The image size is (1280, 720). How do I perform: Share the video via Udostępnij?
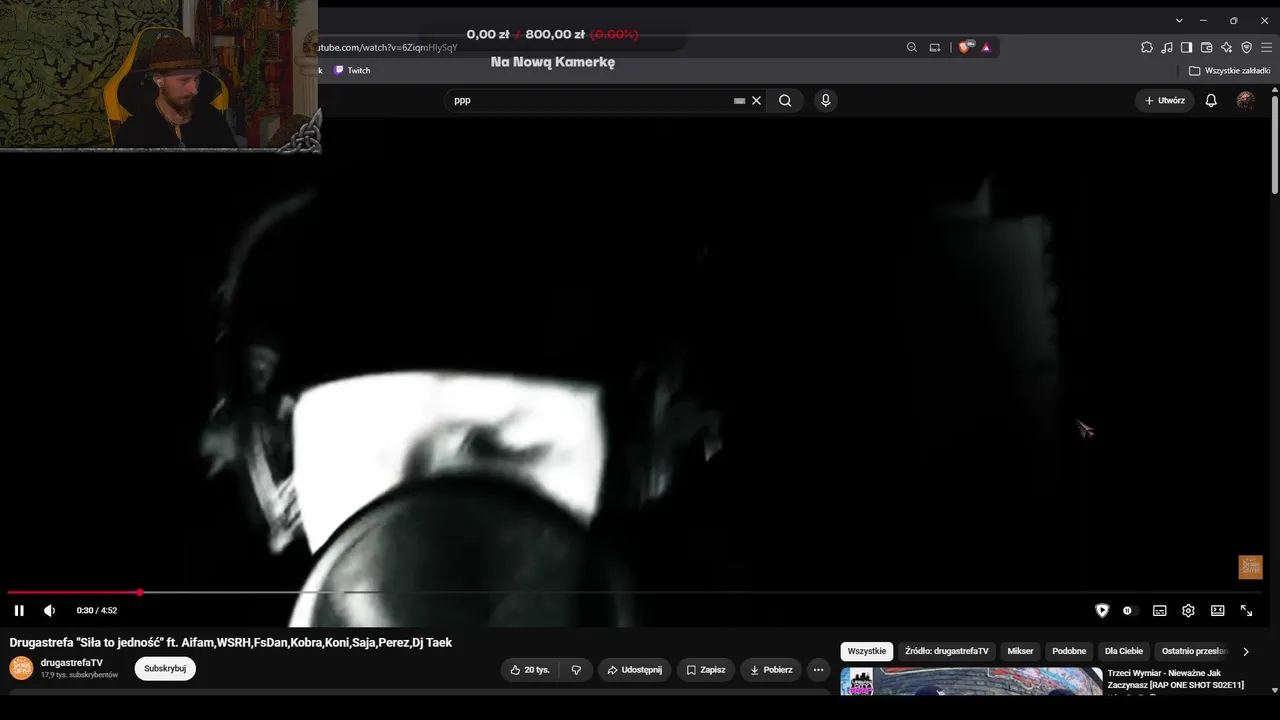coord(634,669)
